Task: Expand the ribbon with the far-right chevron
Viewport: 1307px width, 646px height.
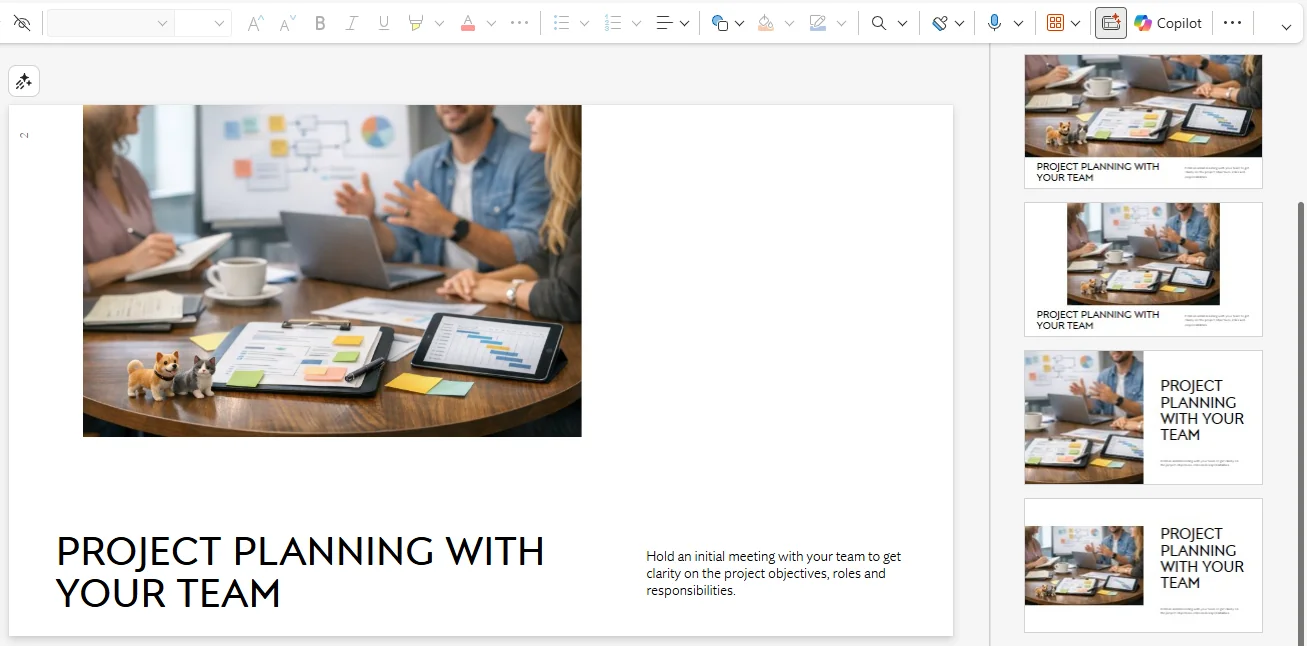Action: (x=1286, y=26)
